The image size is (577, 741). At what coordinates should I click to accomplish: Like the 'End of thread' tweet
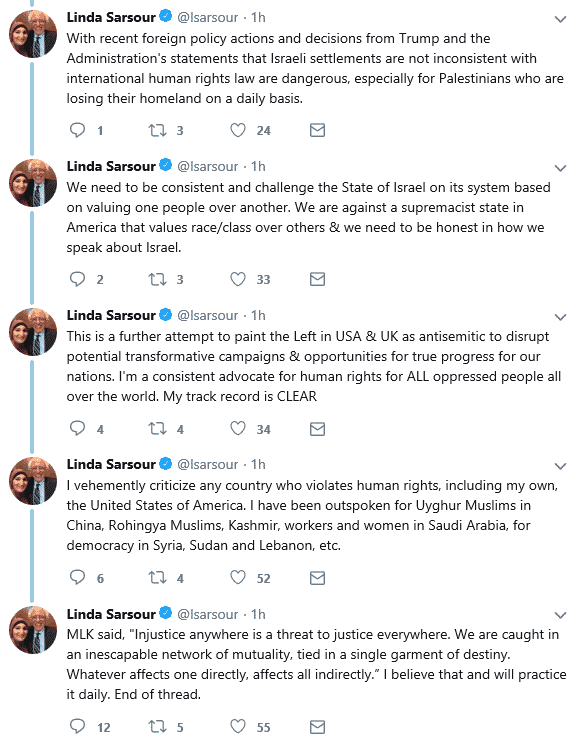tap(238, 726)
